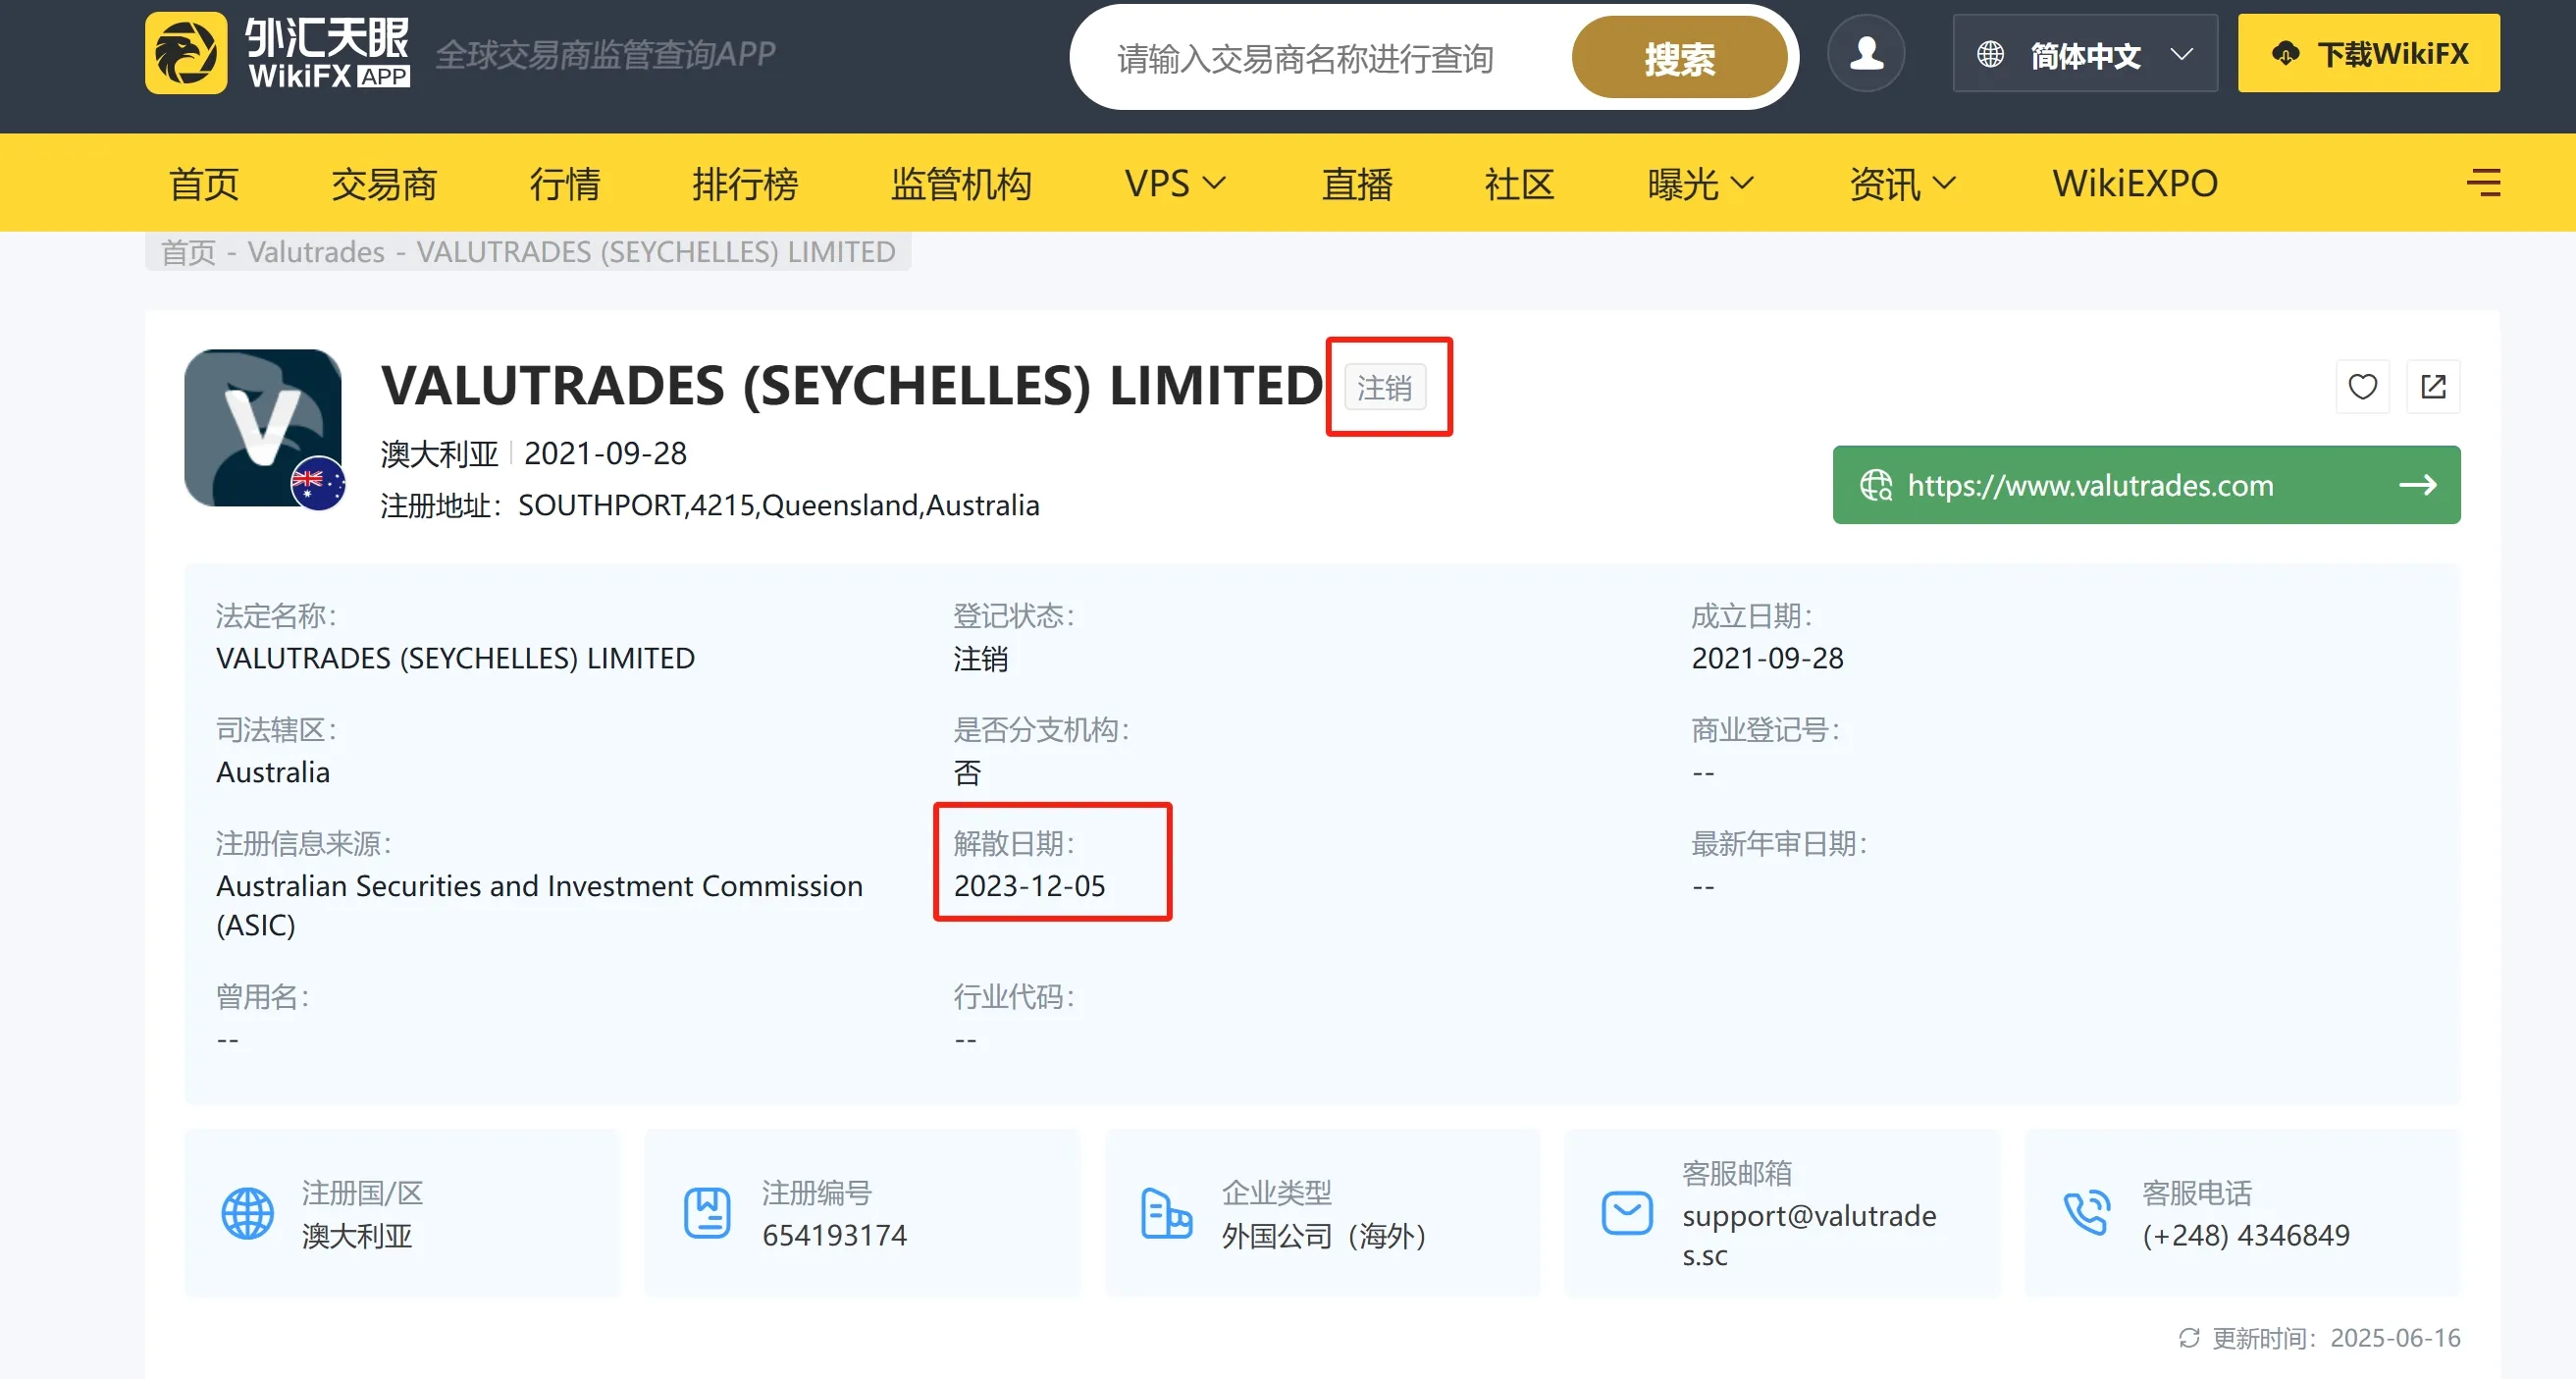Open the hamburger menu in the yellow navigation bar

2483,183
